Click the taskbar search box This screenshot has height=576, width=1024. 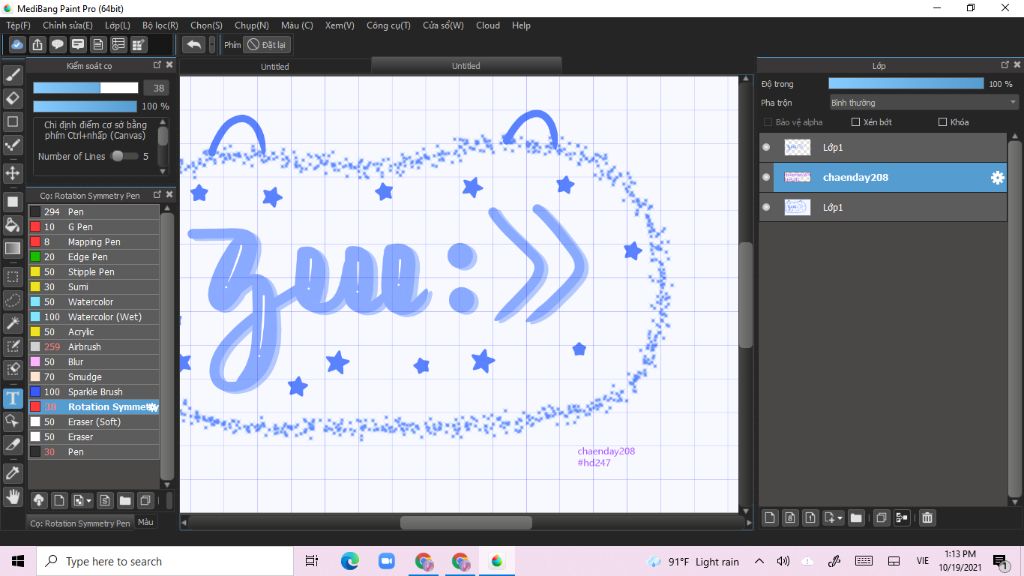[165, 561]
